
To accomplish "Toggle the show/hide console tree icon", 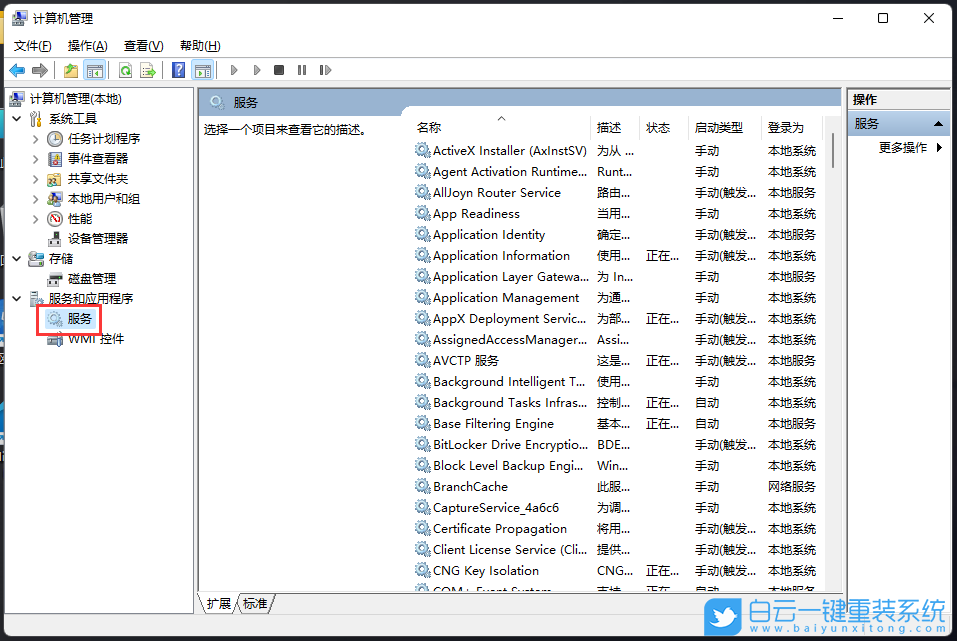I will click(x=94, y=70).
